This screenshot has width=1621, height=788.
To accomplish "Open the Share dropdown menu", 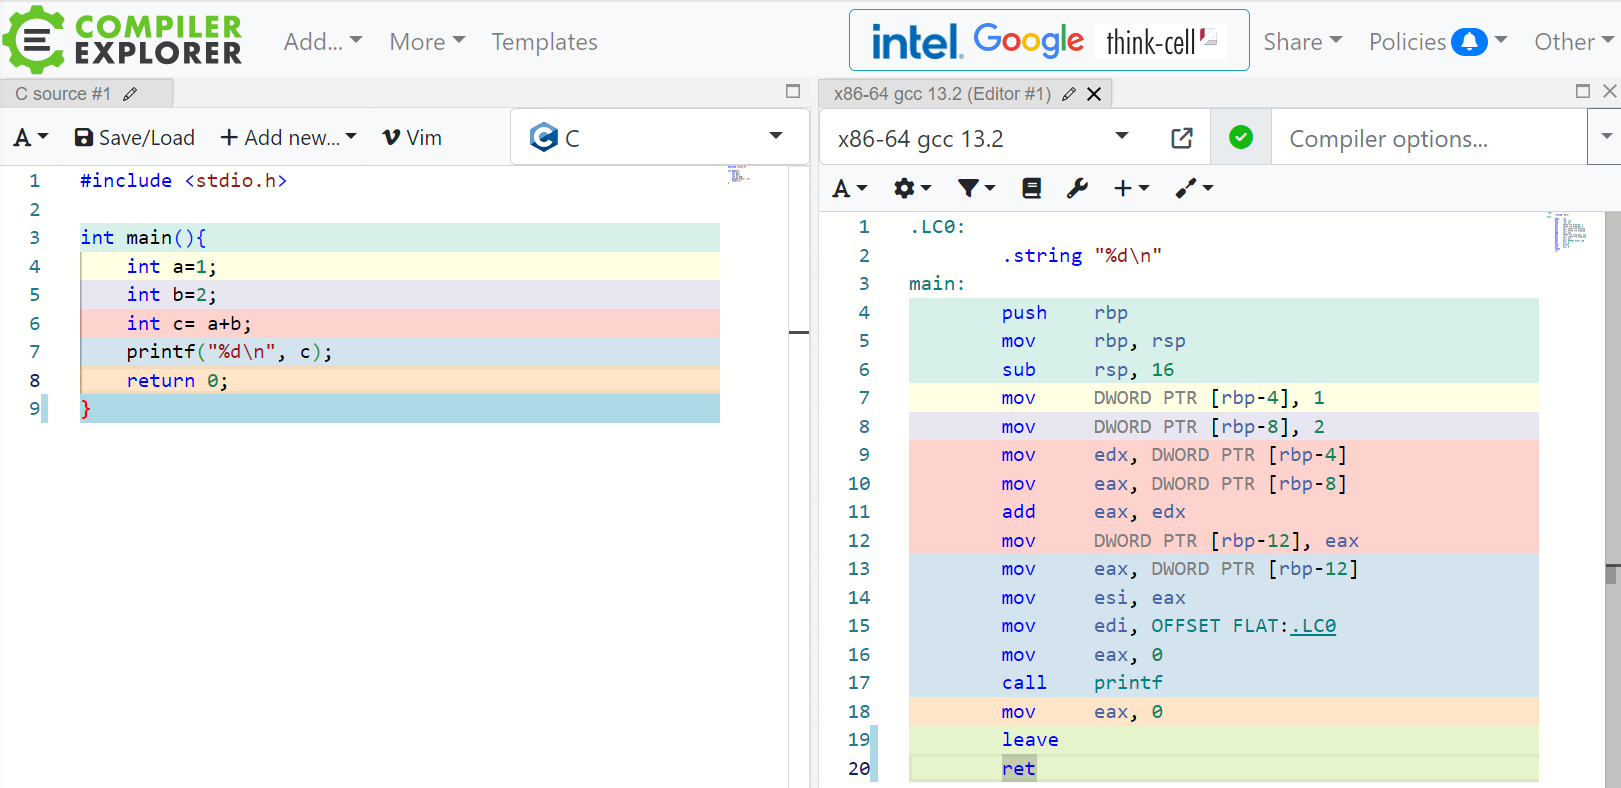I will tap(1302, 42).
